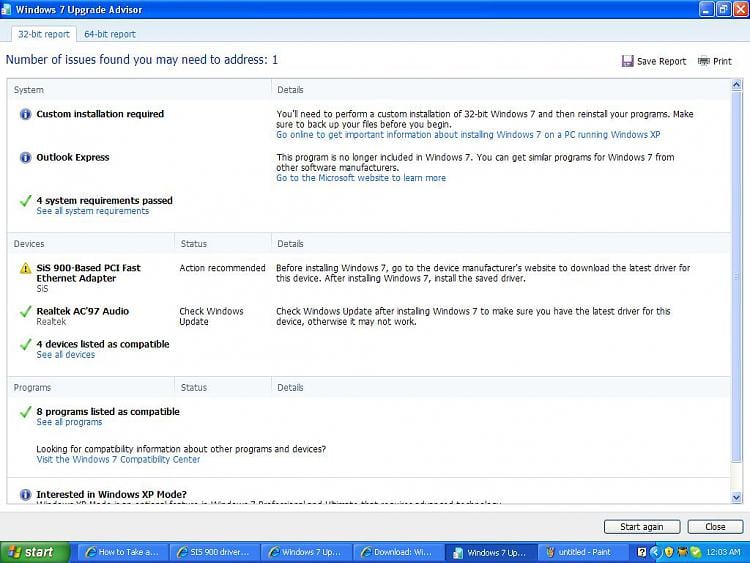
Task: Click the Programs column header
Action: click(32, 388)
